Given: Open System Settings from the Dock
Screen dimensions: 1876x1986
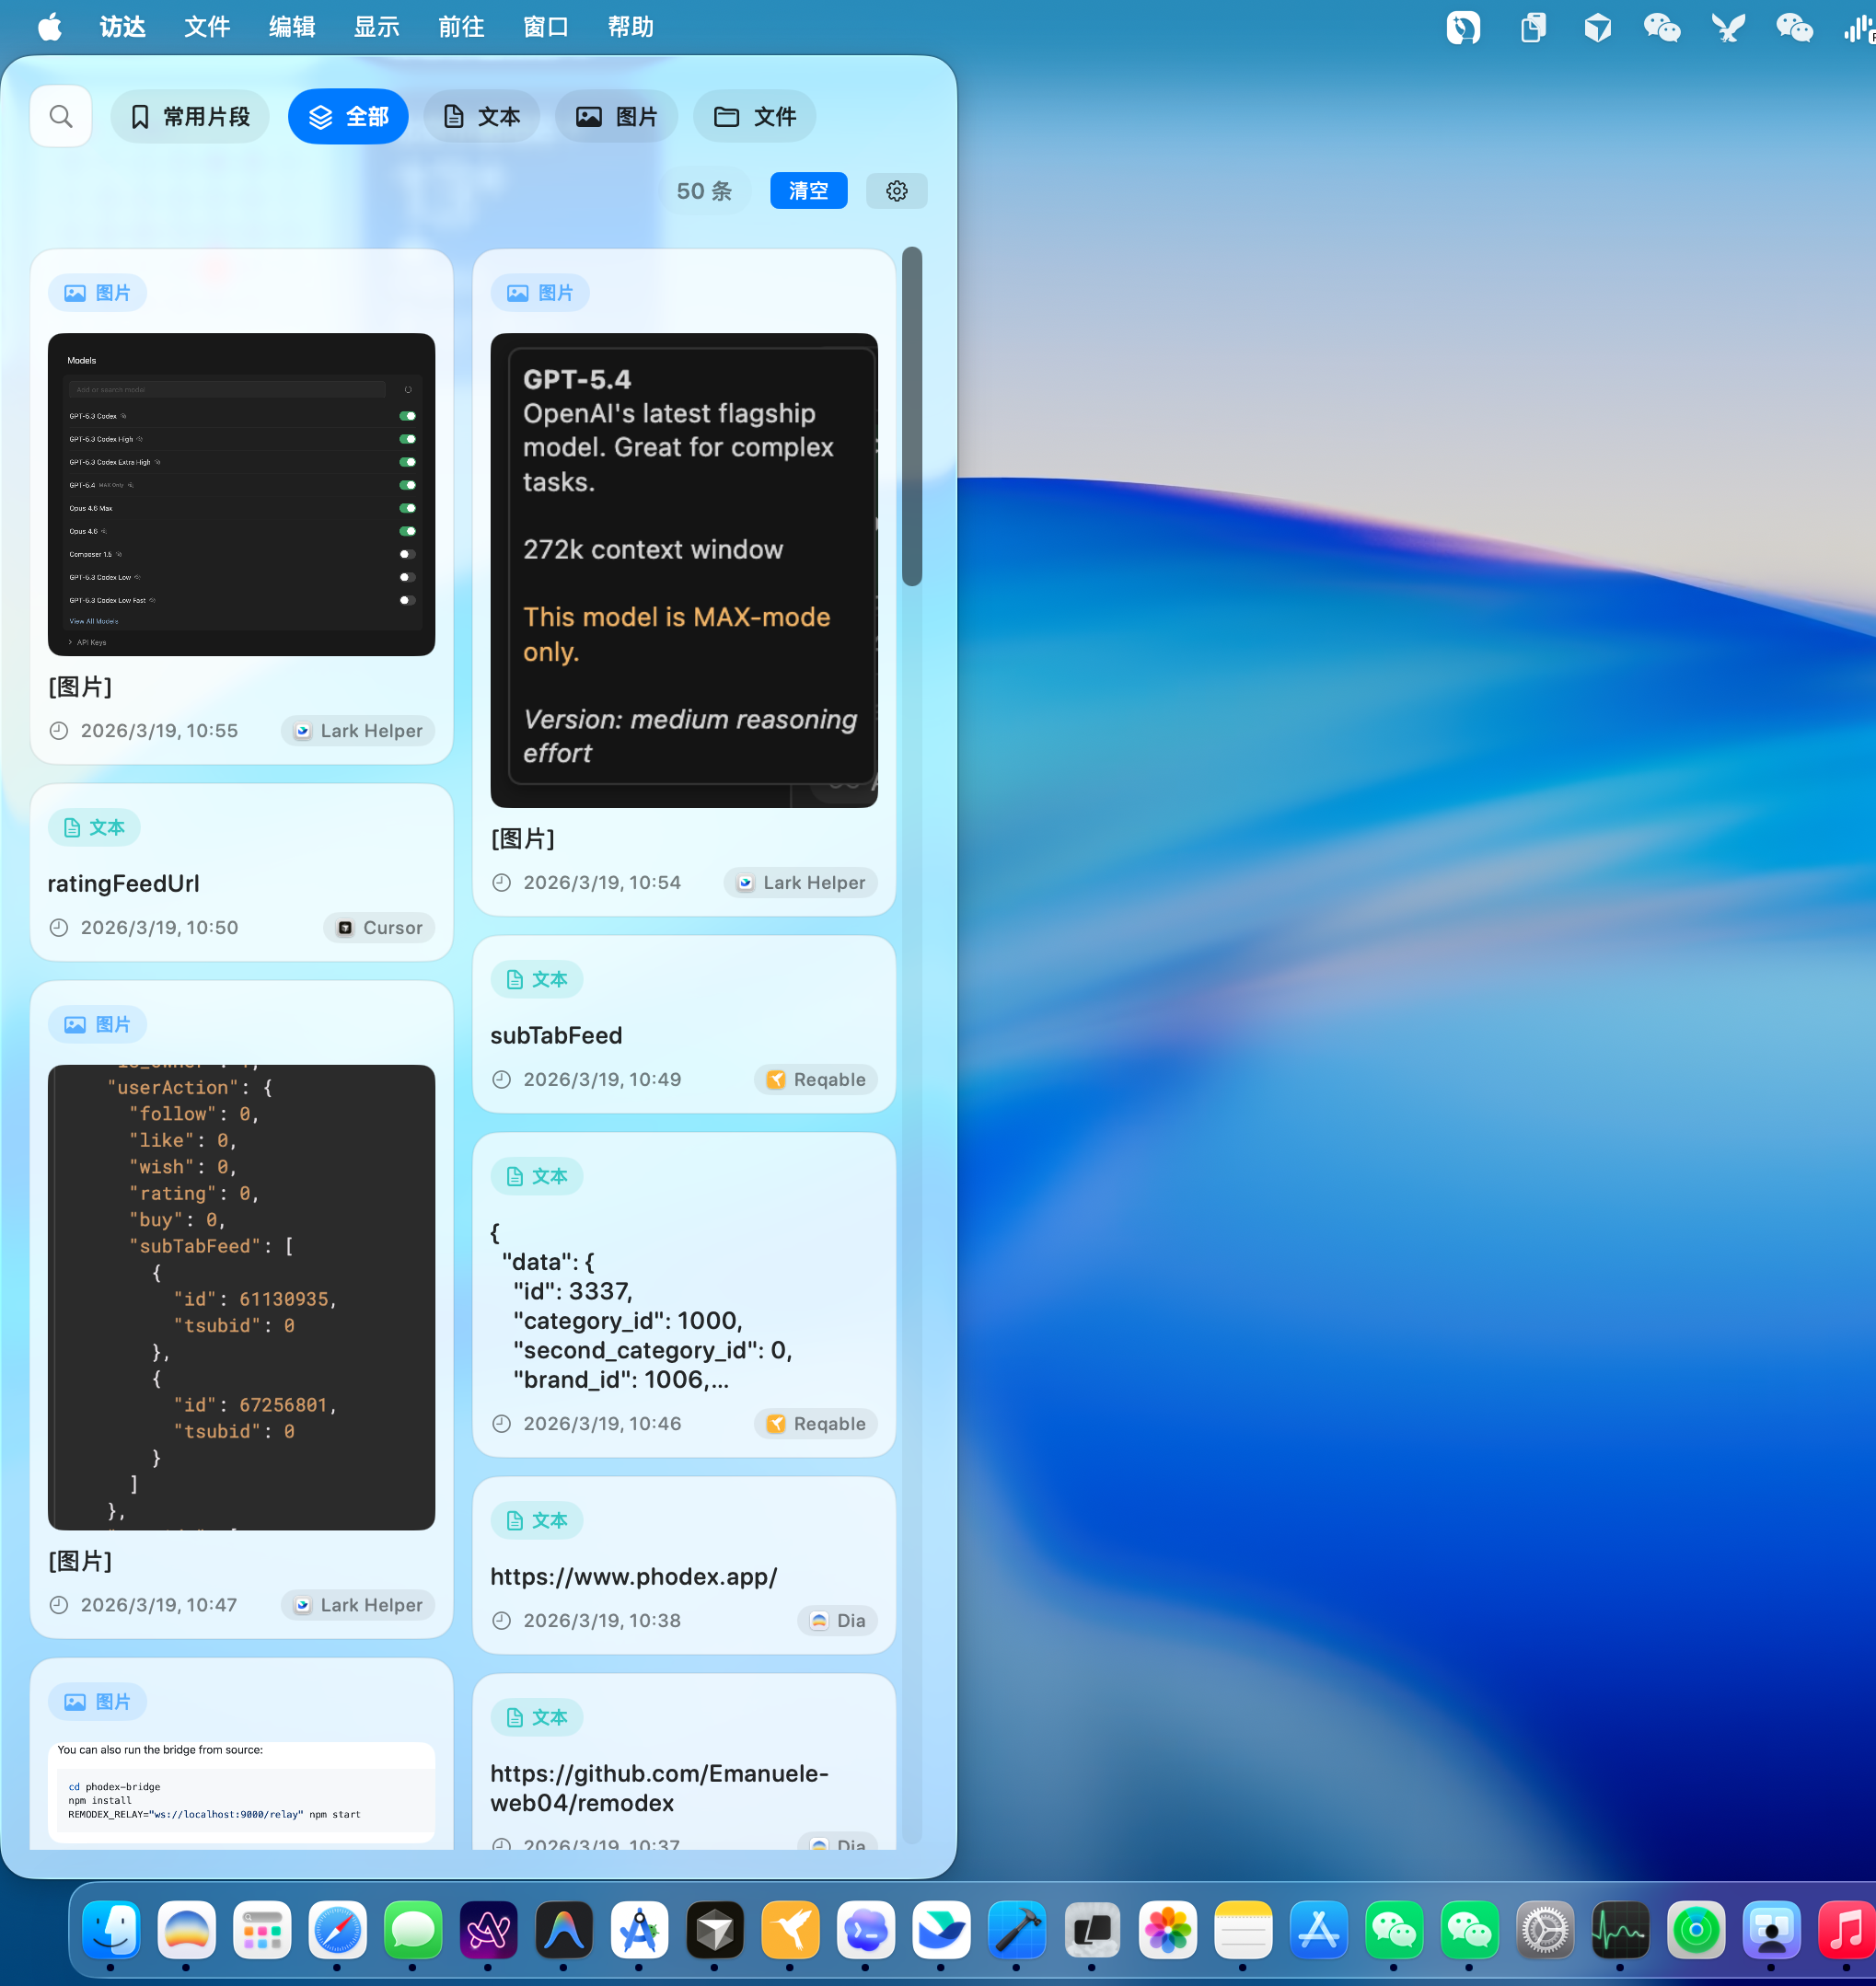Looking at the screenshot, I should (1544, 1930).
